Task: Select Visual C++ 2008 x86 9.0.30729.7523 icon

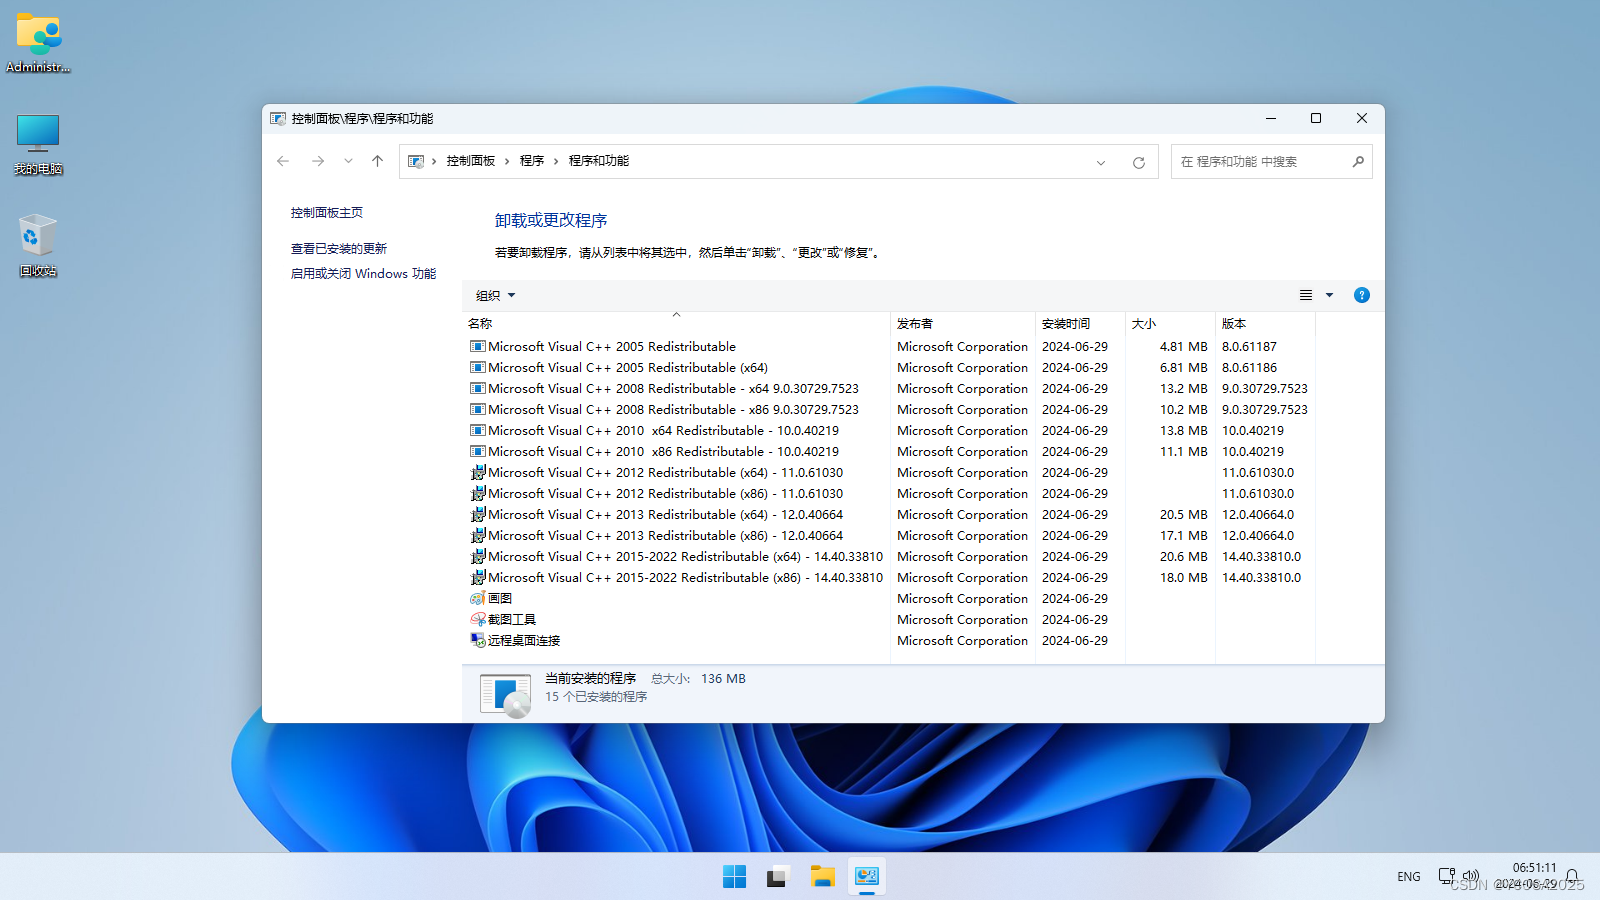Action: pyautogui.click(x=478, y=410)
